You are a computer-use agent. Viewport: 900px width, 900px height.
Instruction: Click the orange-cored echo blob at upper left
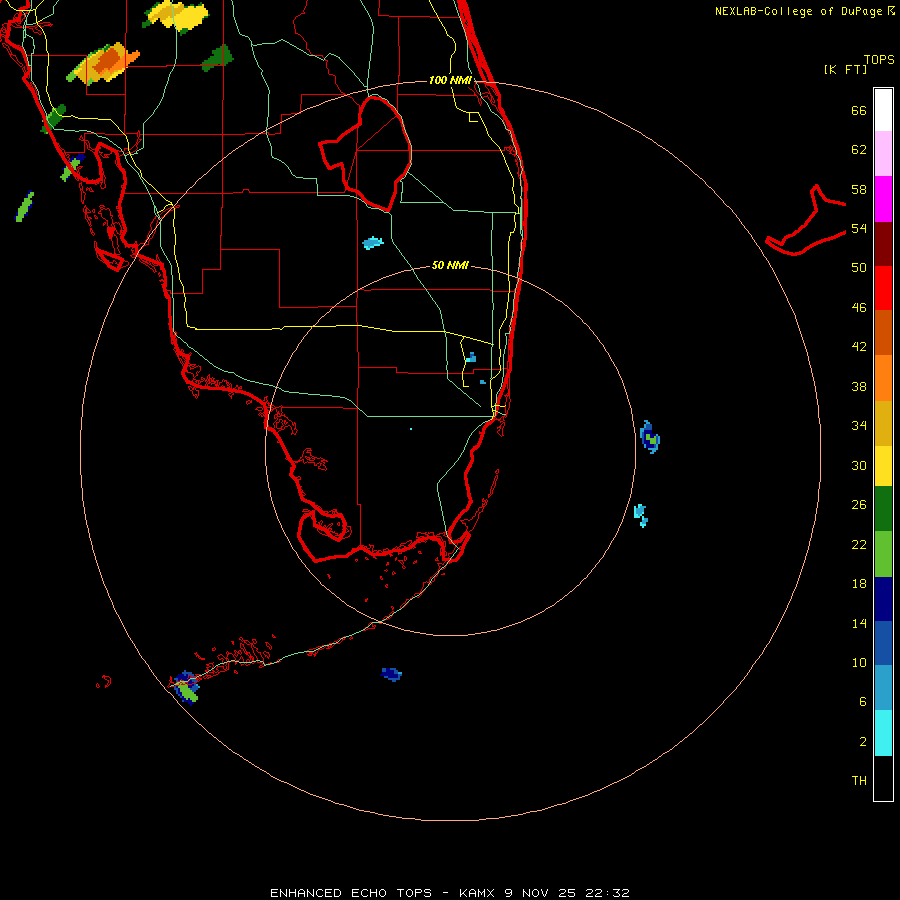(103, 63)
